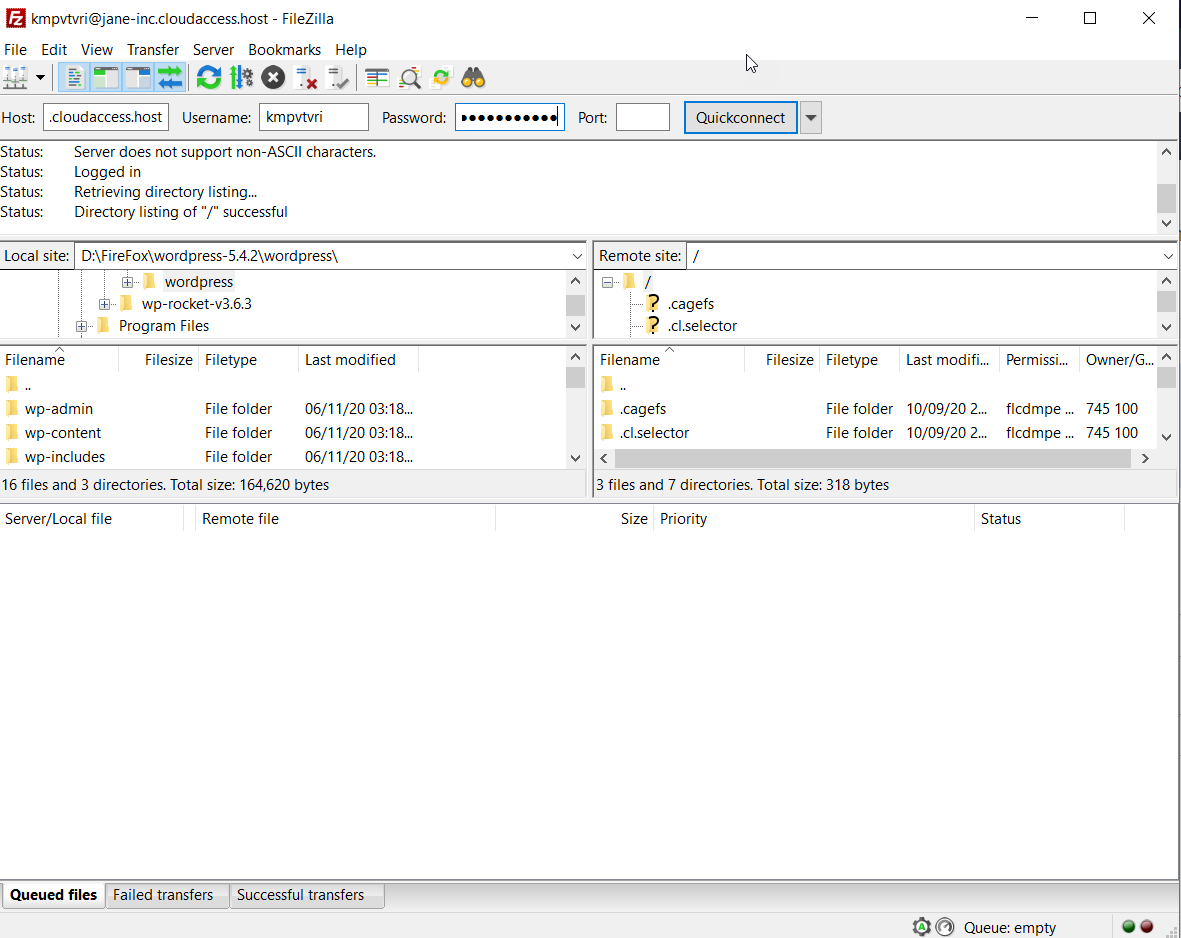Screen dimensions: 1181x938
Task: Toggle processing of the transfer queue
Action: (x=241, y=78)
